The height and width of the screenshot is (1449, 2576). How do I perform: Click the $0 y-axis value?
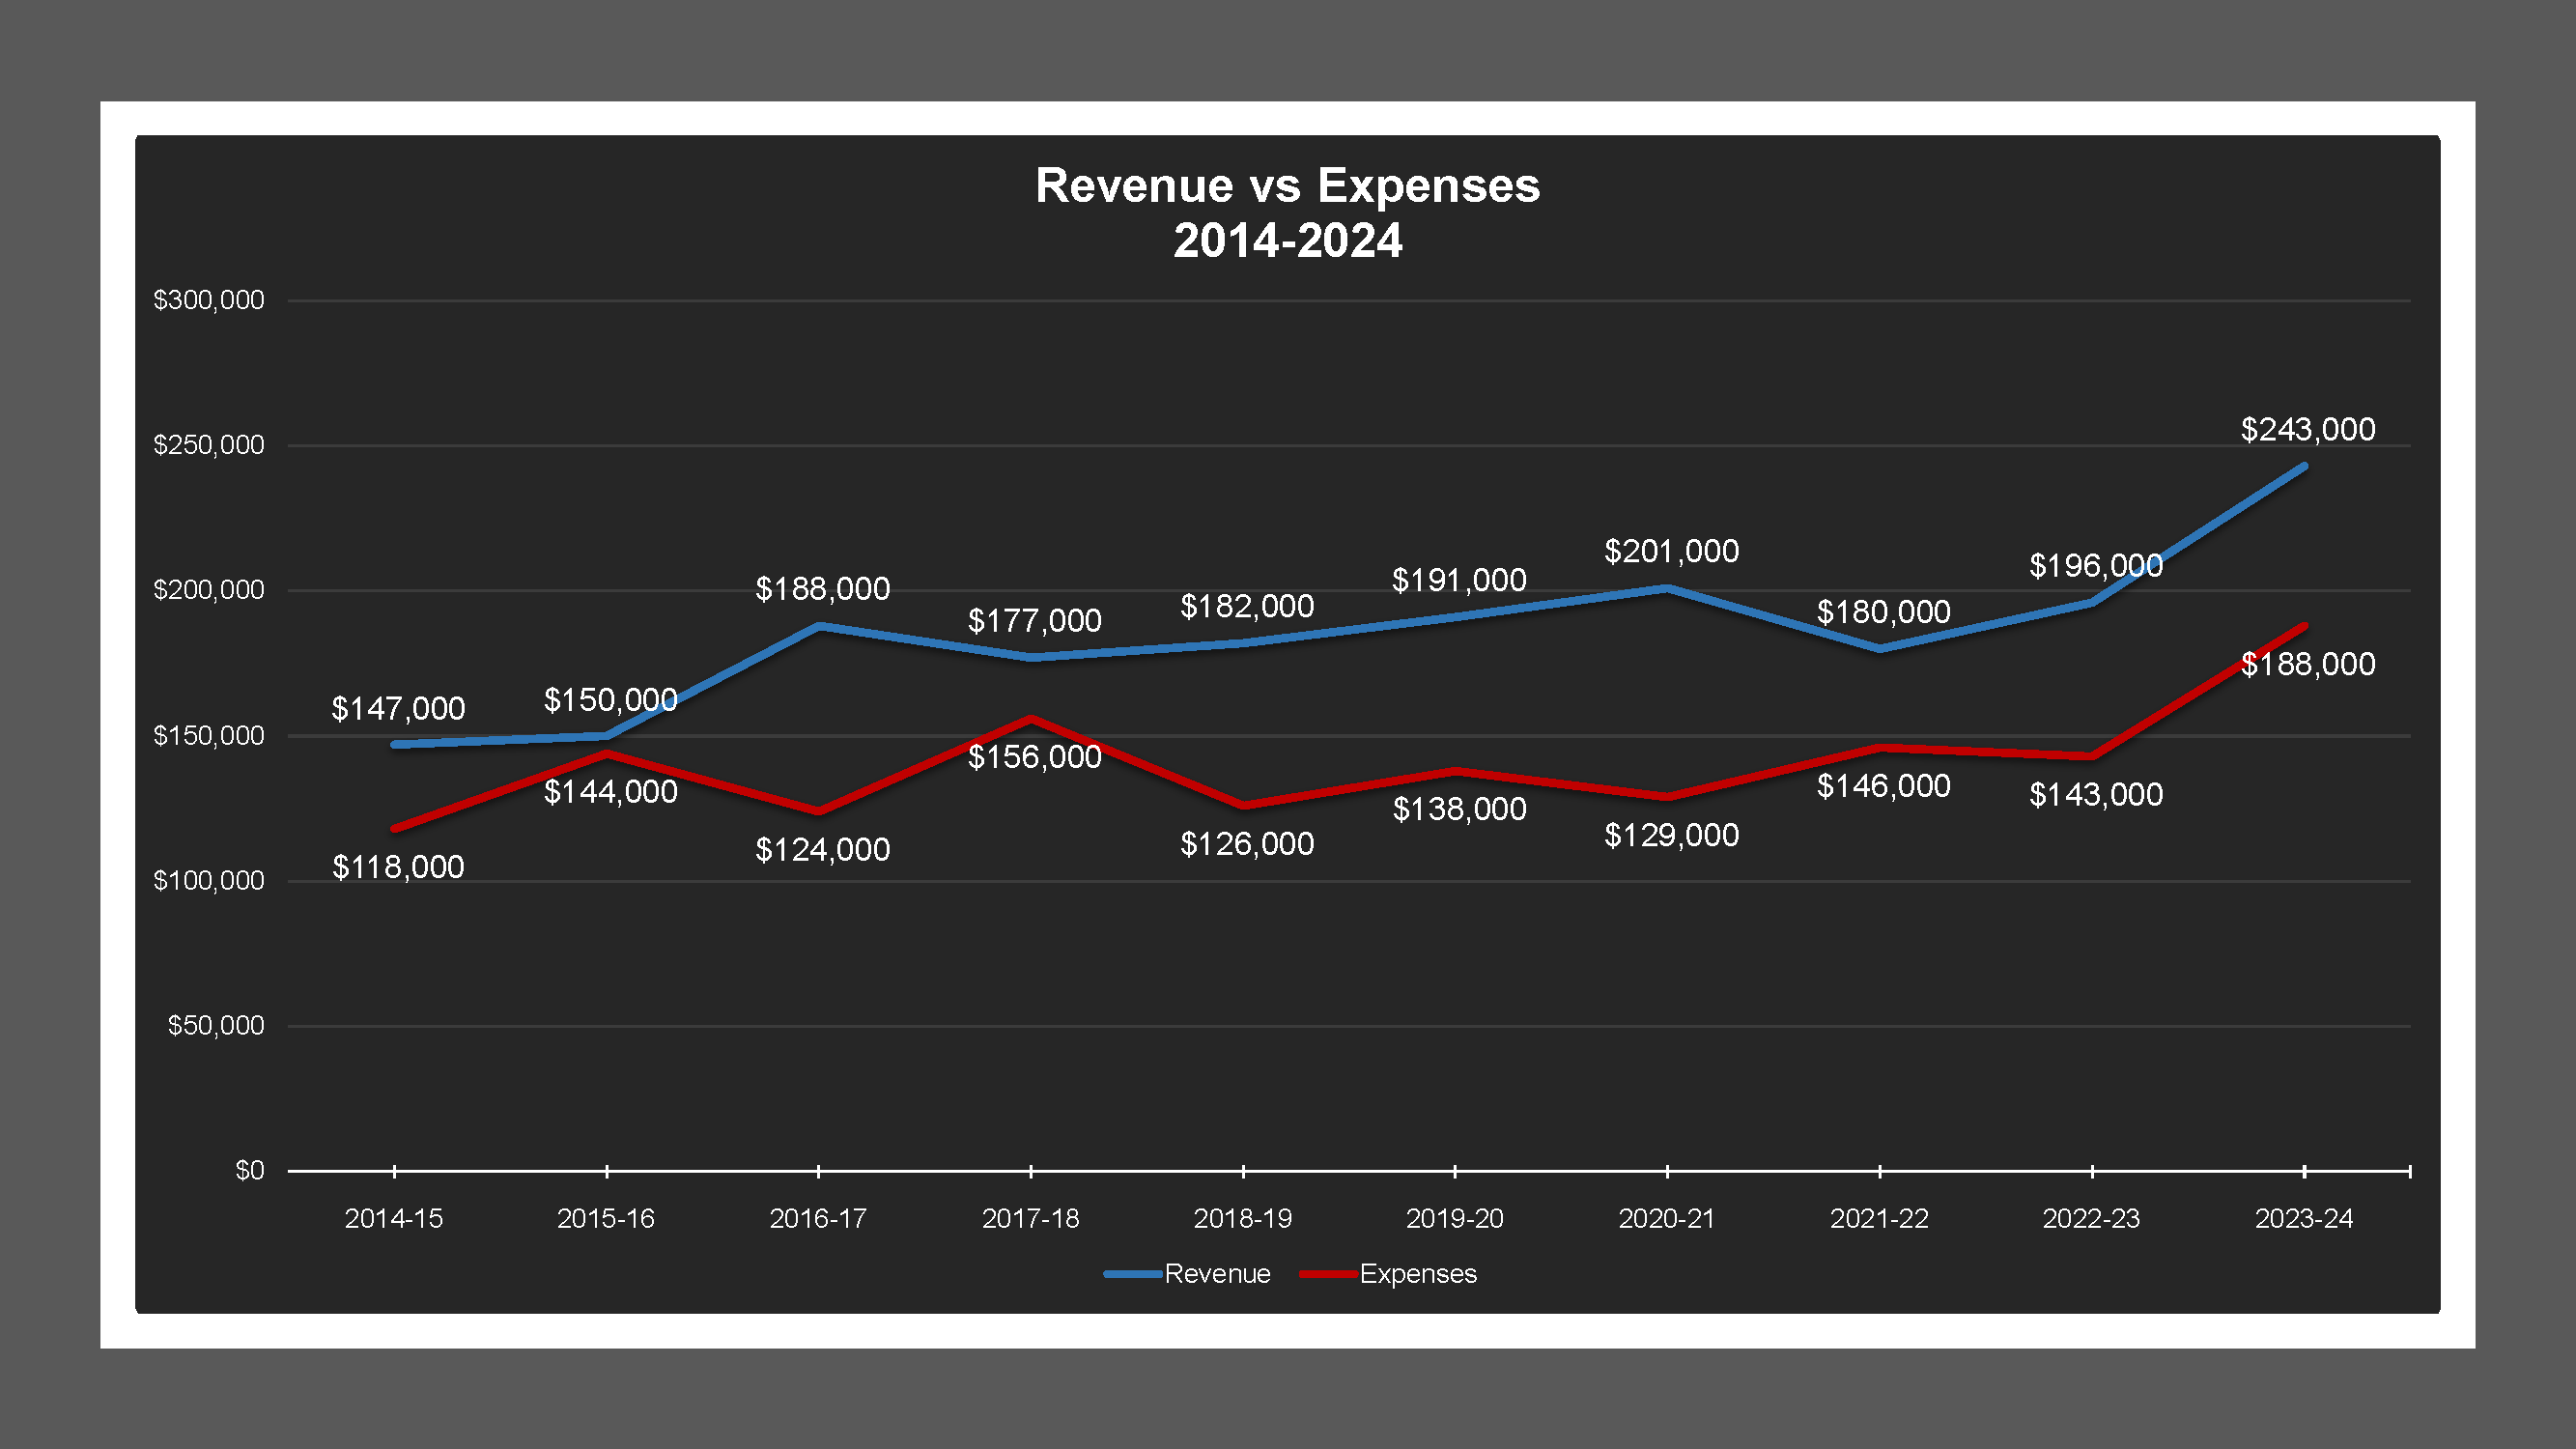250,1171
